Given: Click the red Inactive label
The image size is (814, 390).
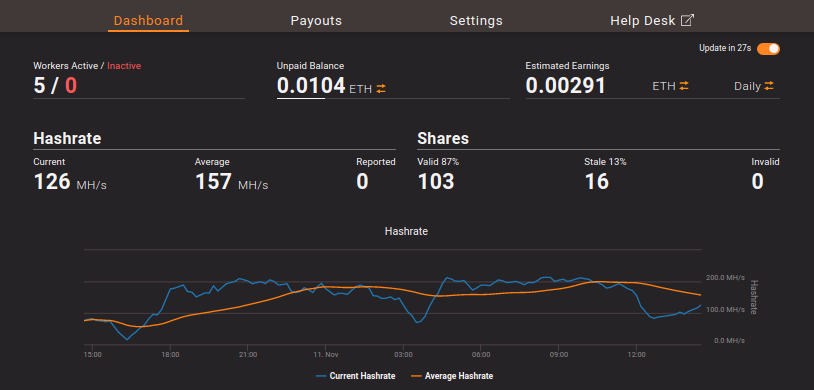Looking at the screenshot, I should 124,66.
